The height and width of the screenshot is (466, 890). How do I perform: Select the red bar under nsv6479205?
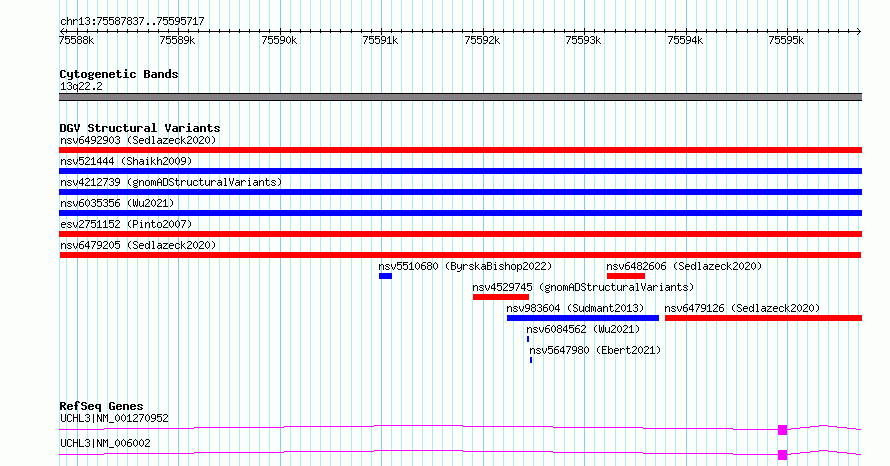coord(460,255)
